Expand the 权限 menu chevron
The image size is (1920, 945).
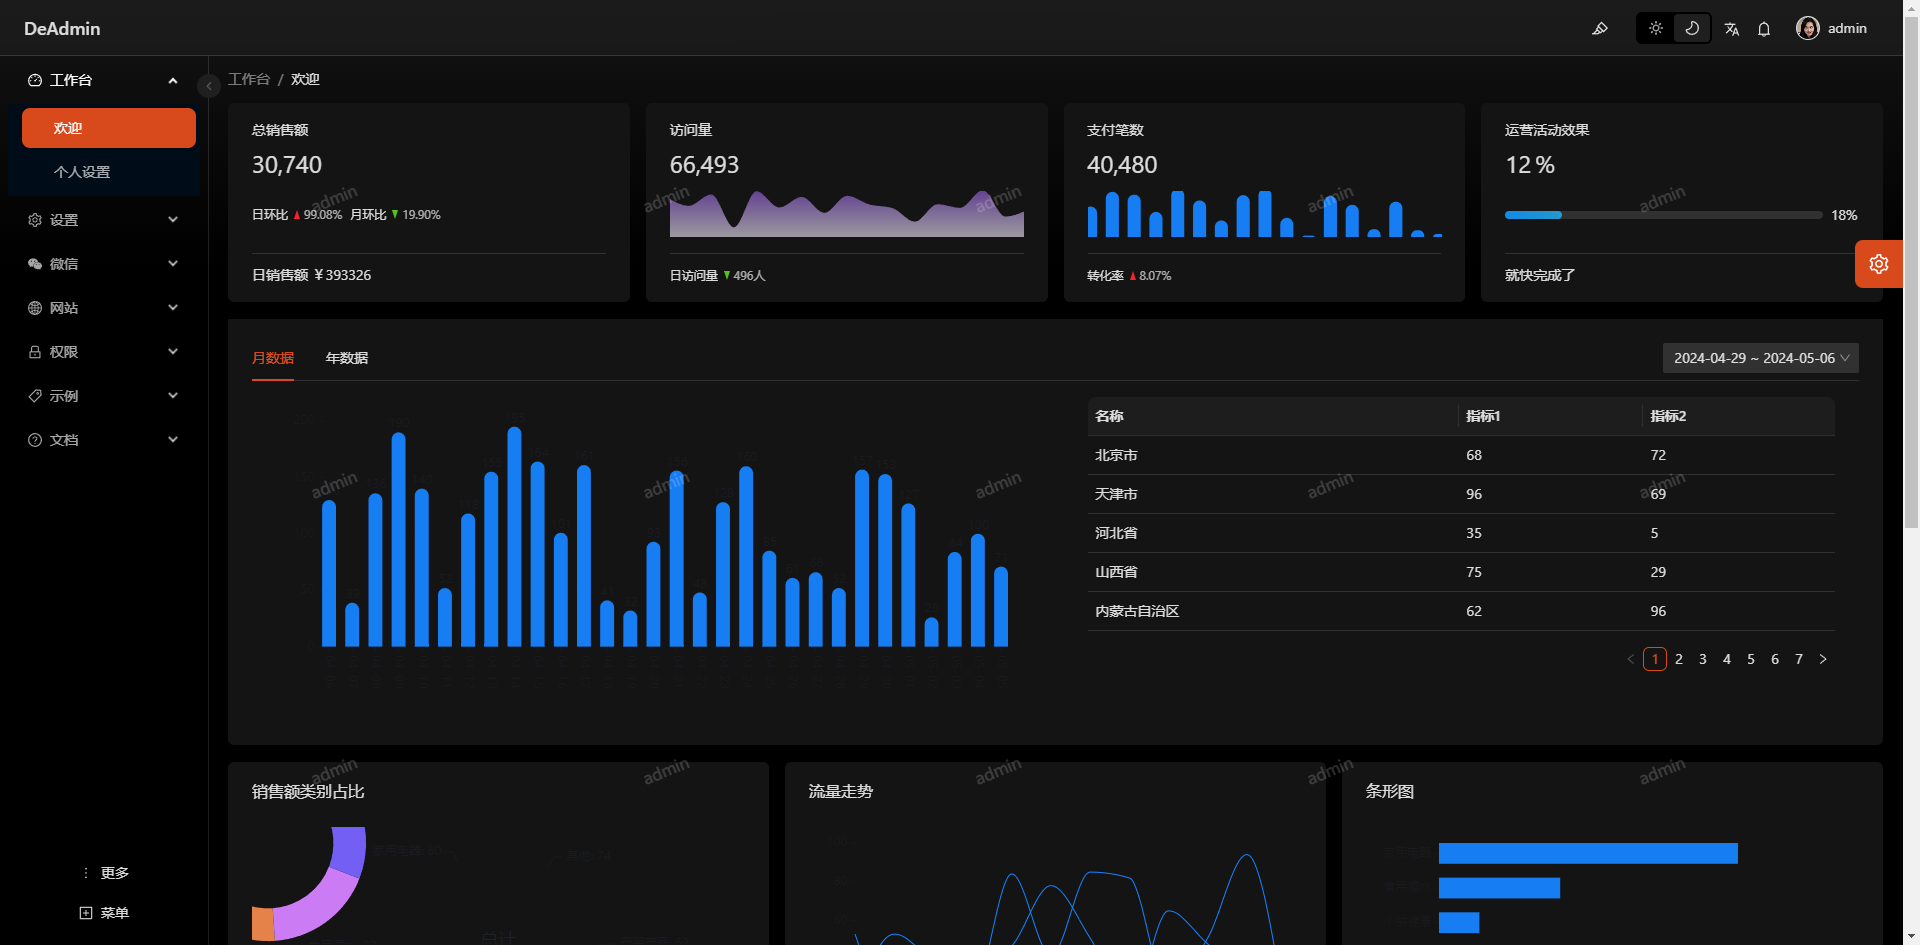[x=173, y=352]
